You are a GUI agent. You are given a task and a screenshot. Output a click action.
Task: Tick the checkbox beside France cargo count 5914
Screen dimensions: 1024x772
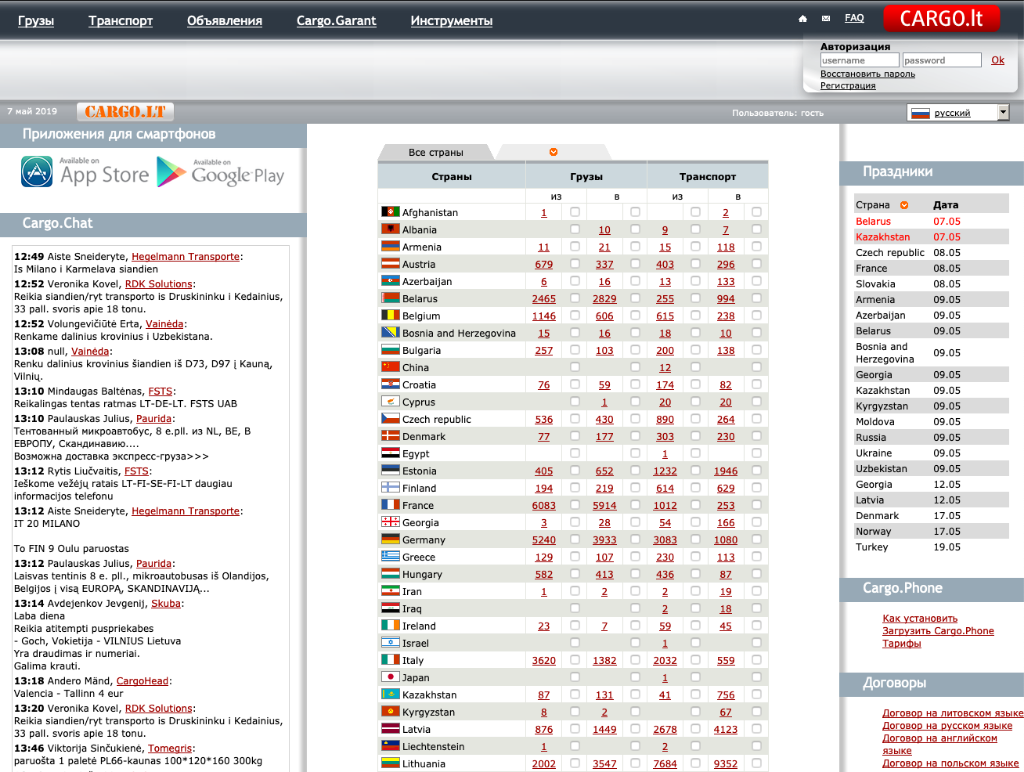635,505
